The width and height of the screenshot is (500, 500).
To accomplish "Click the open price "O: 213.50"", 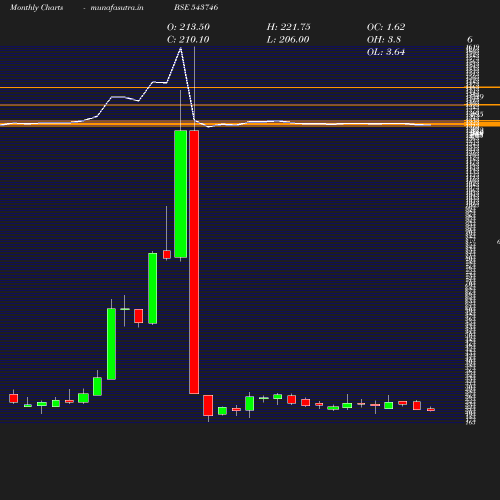I will 188,27.
